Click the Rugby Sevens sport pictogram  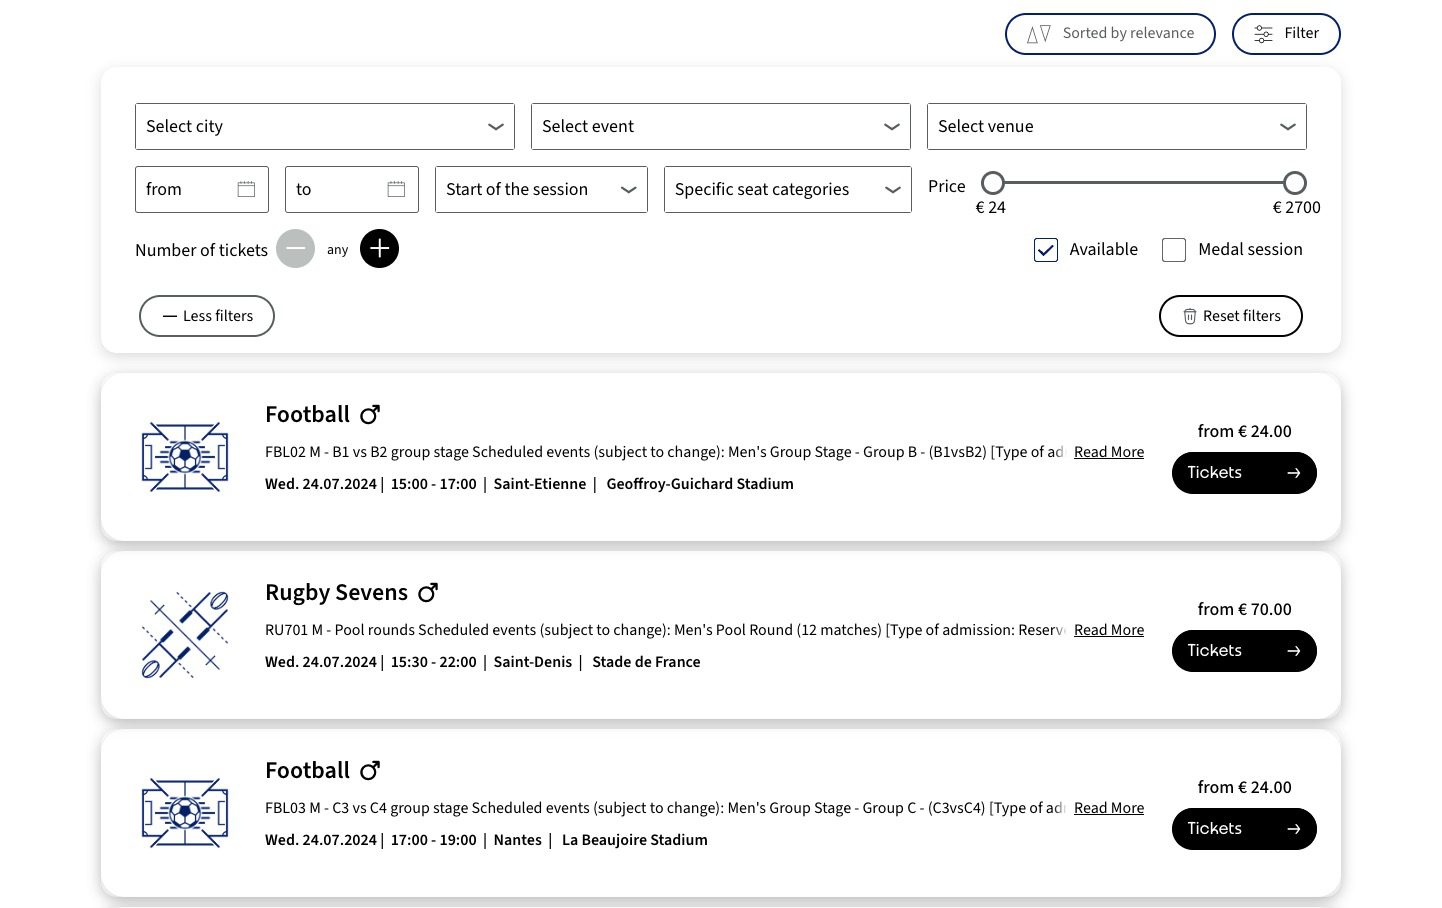[x=185, y=635]
